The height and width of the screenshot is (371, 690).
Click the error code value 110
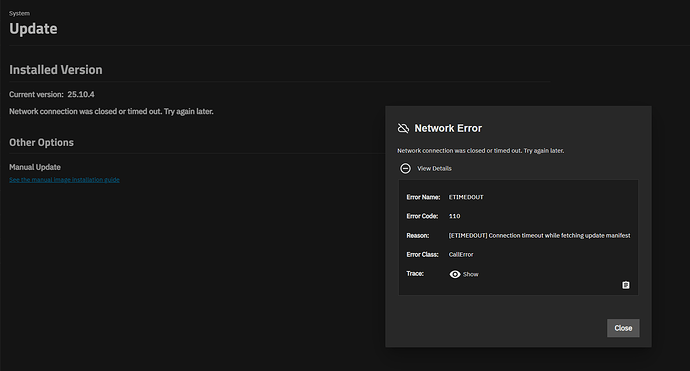click(x=455, y=216)
